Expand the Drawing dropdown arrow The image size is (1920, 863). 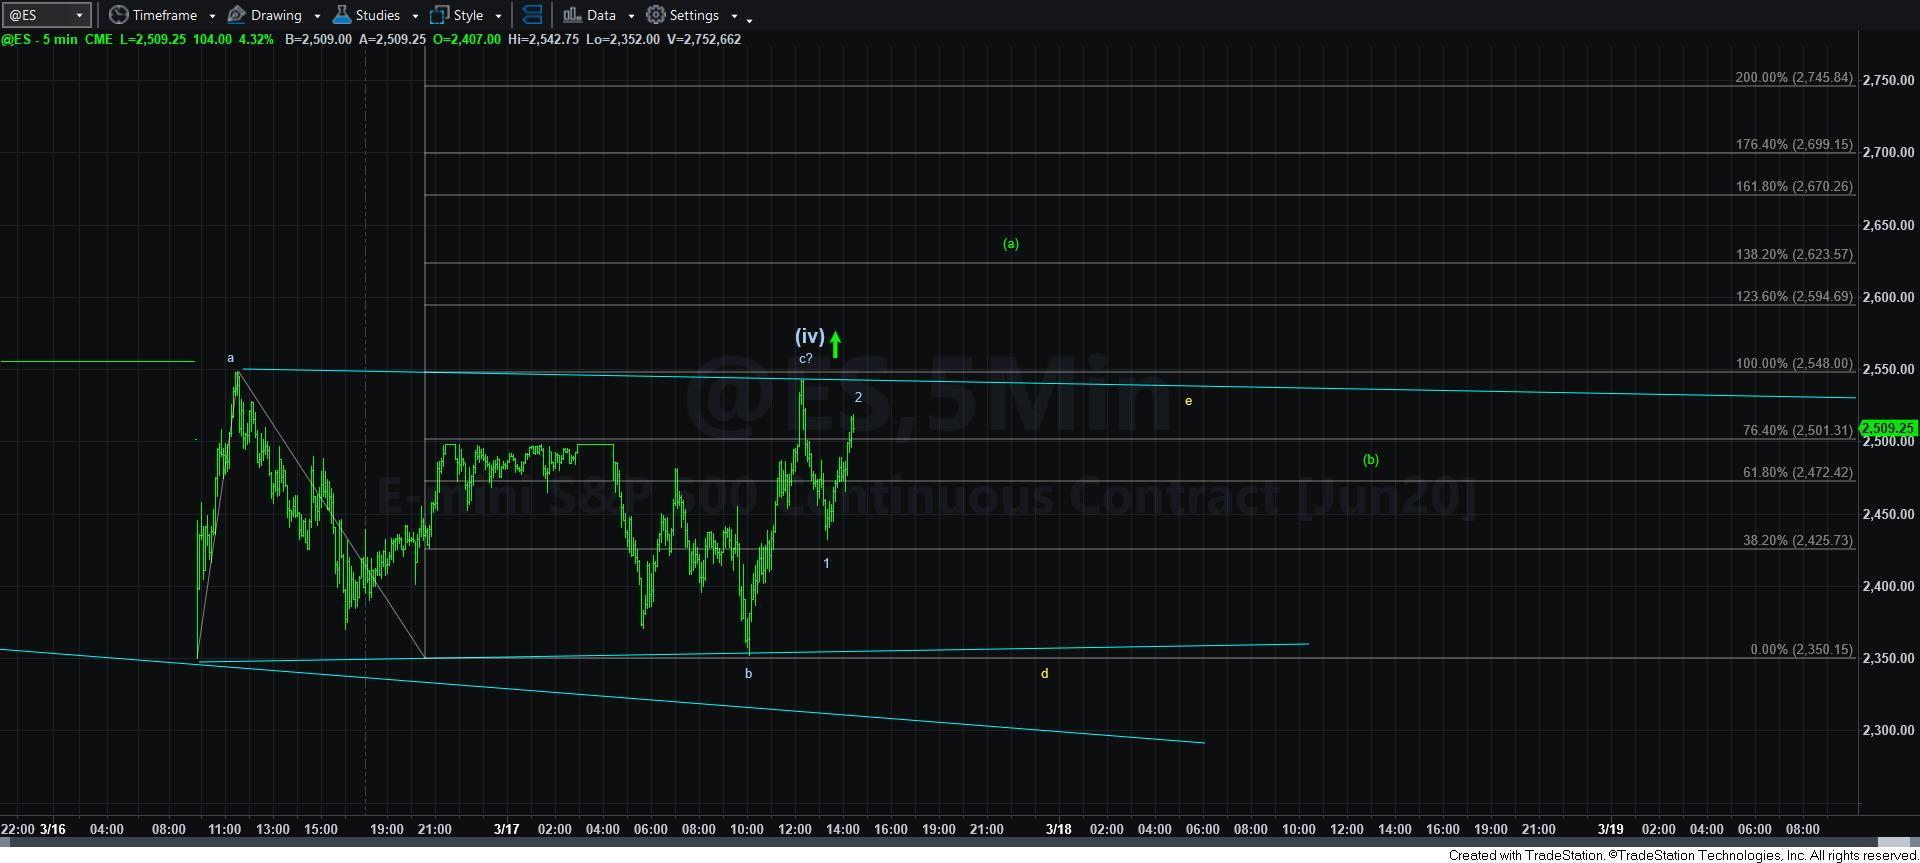(317, 16)
